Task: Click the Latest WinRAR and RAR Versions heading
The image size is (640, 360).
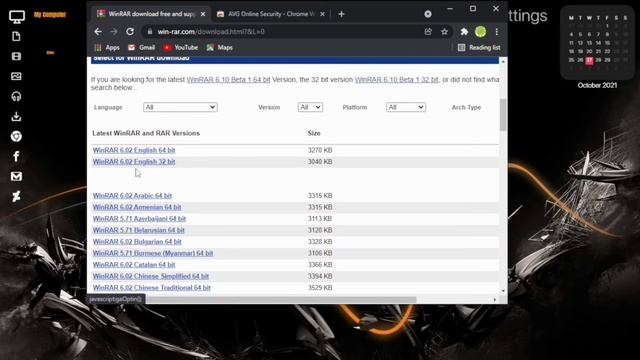Action: 146,133
